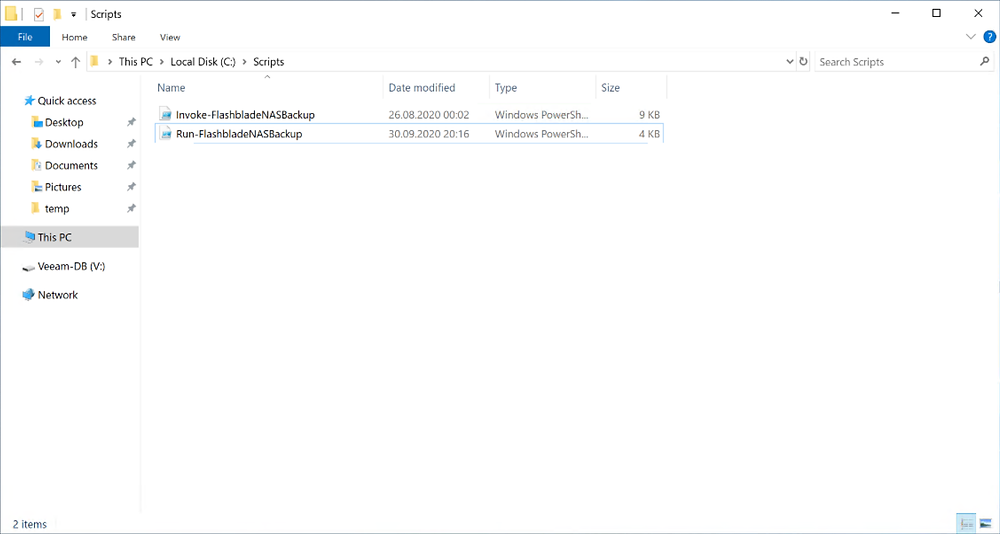Open the File ribbon tab
The image size is (1000, 534).
pos(25,37)
